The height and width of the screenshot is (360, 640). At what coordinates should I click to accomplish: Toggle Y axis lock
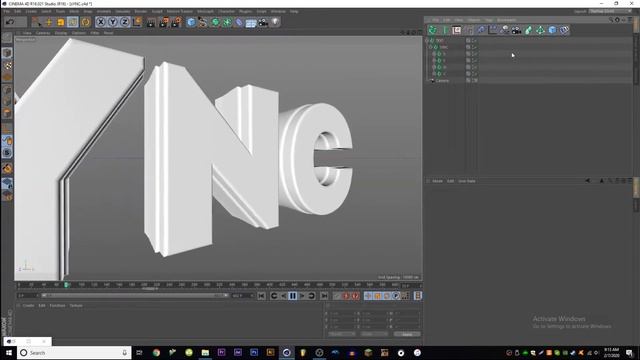[x=113, y=22]
